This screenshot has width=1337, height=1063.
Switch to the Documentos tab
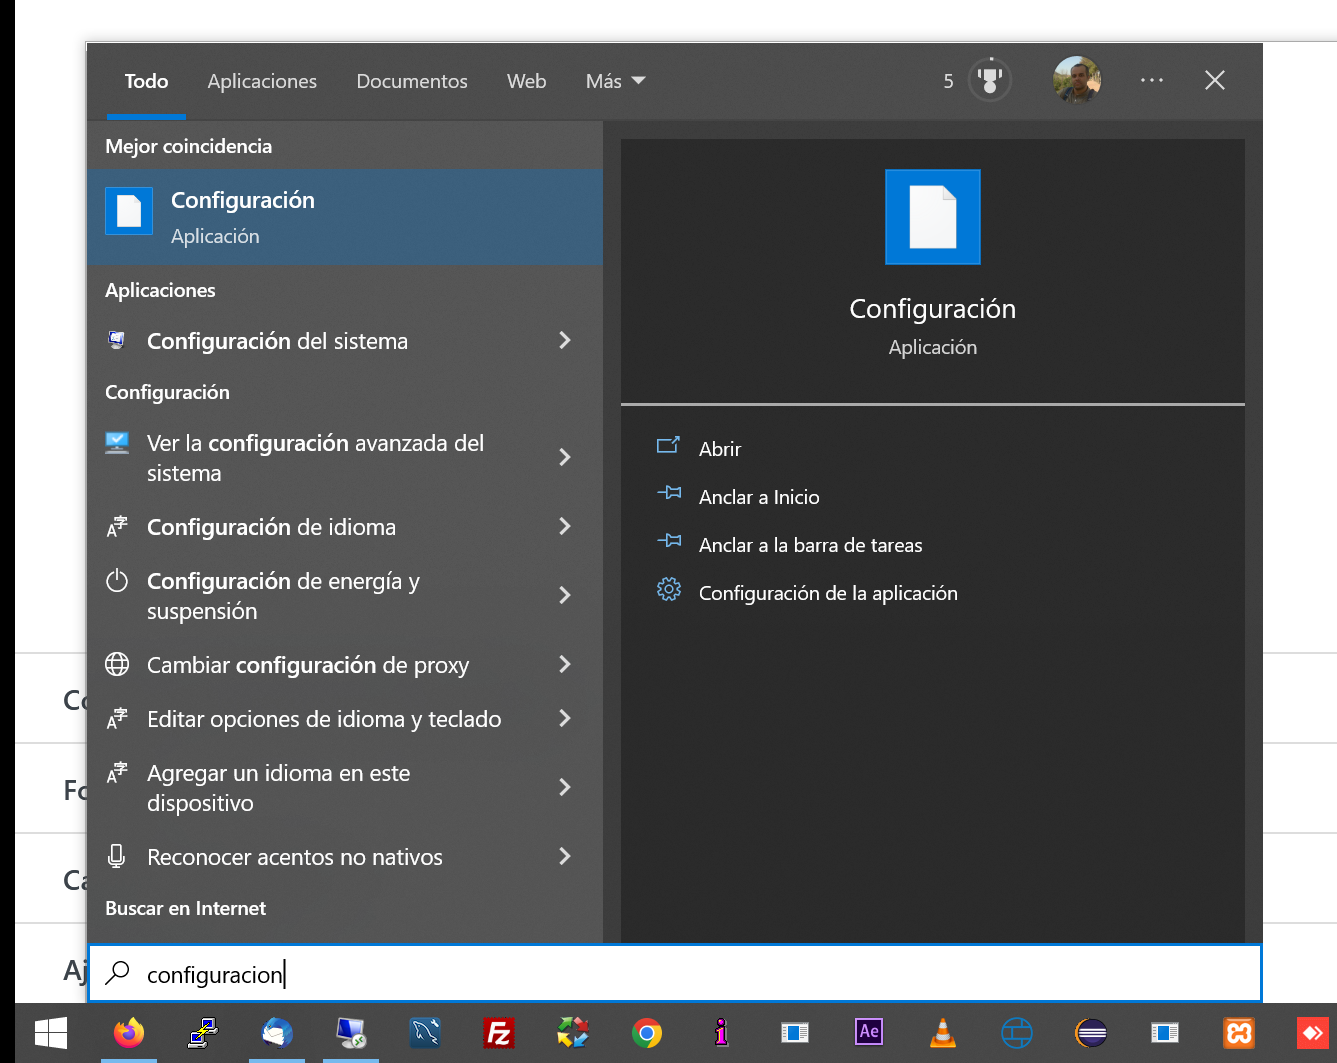[412, 81]
